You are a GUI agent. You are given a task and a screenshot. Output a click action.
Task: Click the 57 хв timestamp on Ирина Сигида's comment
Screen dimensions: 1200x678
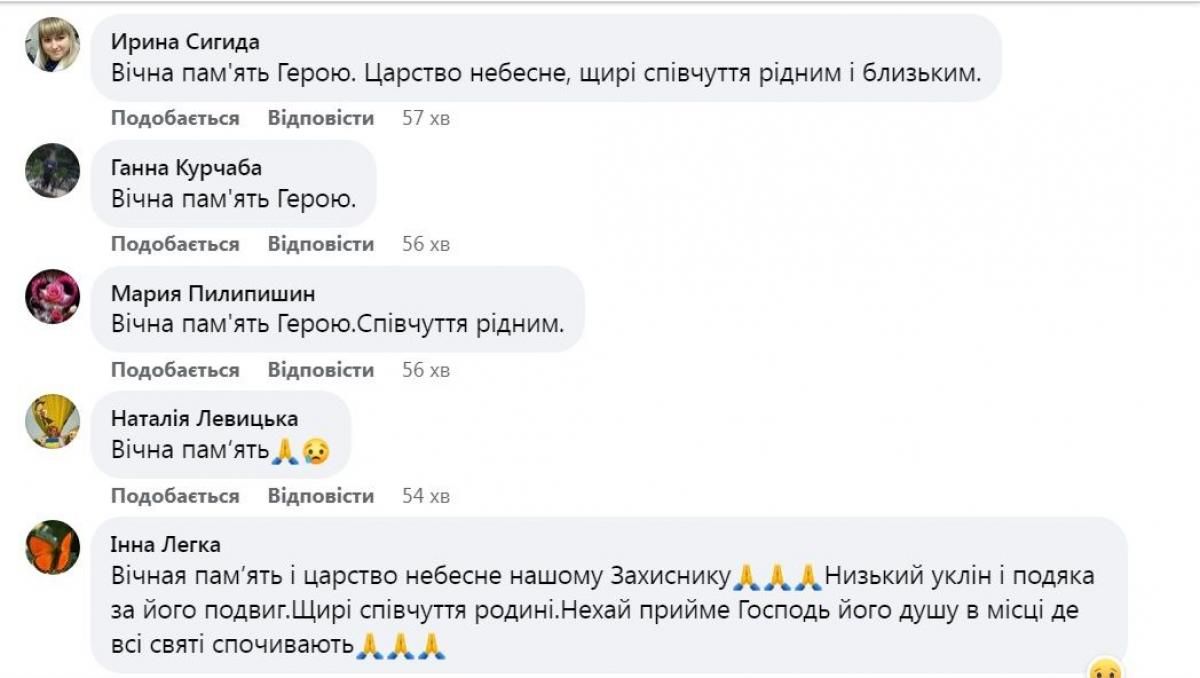pos(426,118)
